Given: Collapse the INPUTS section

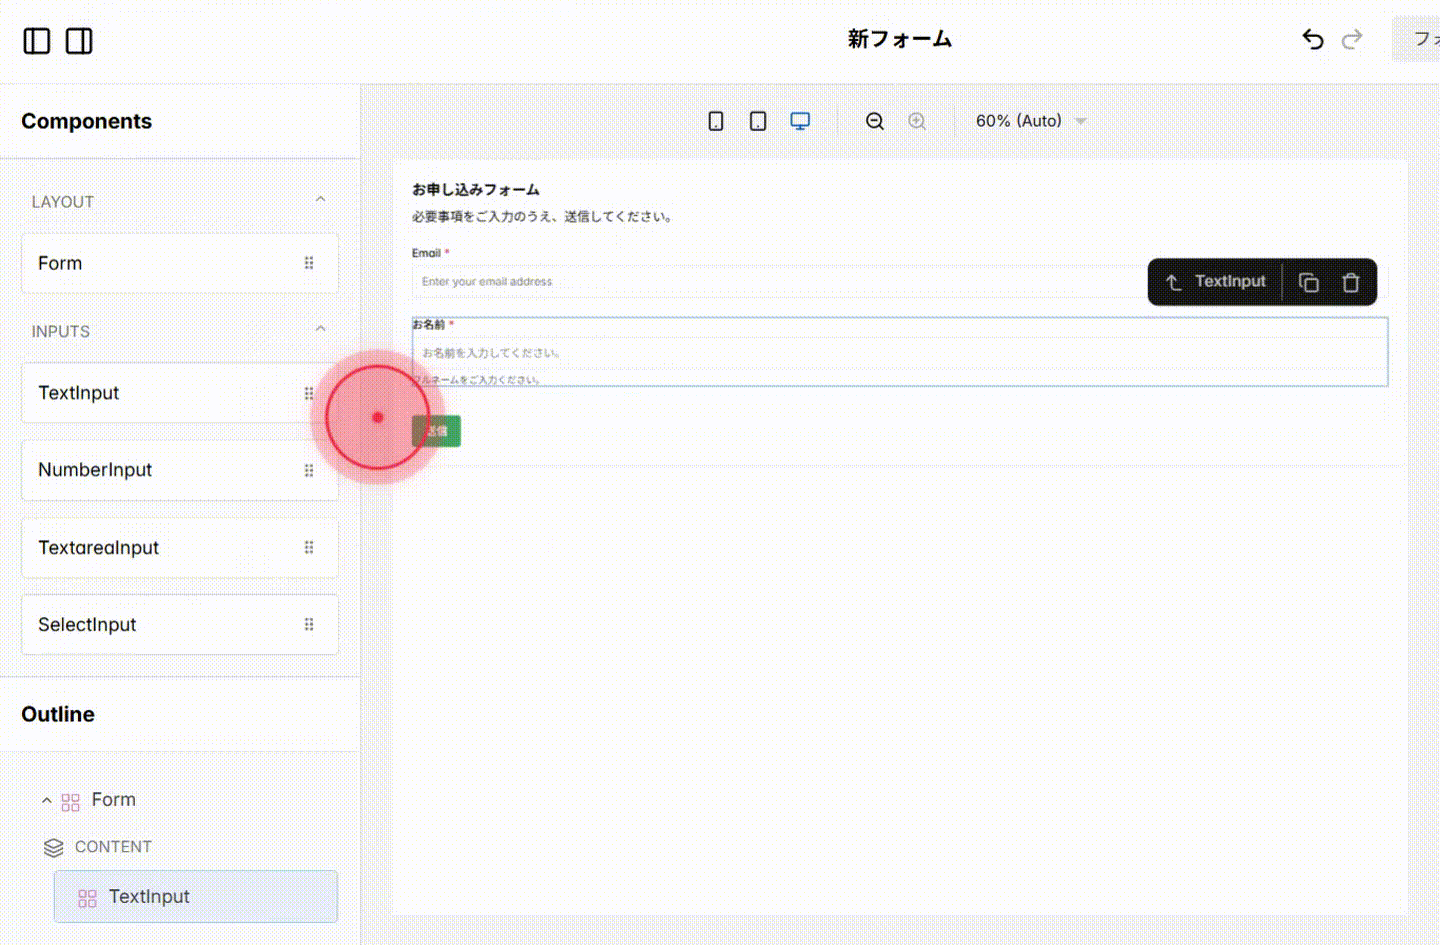Looking at the screenshot, I should pyautogui.click(x=320, y=328).
